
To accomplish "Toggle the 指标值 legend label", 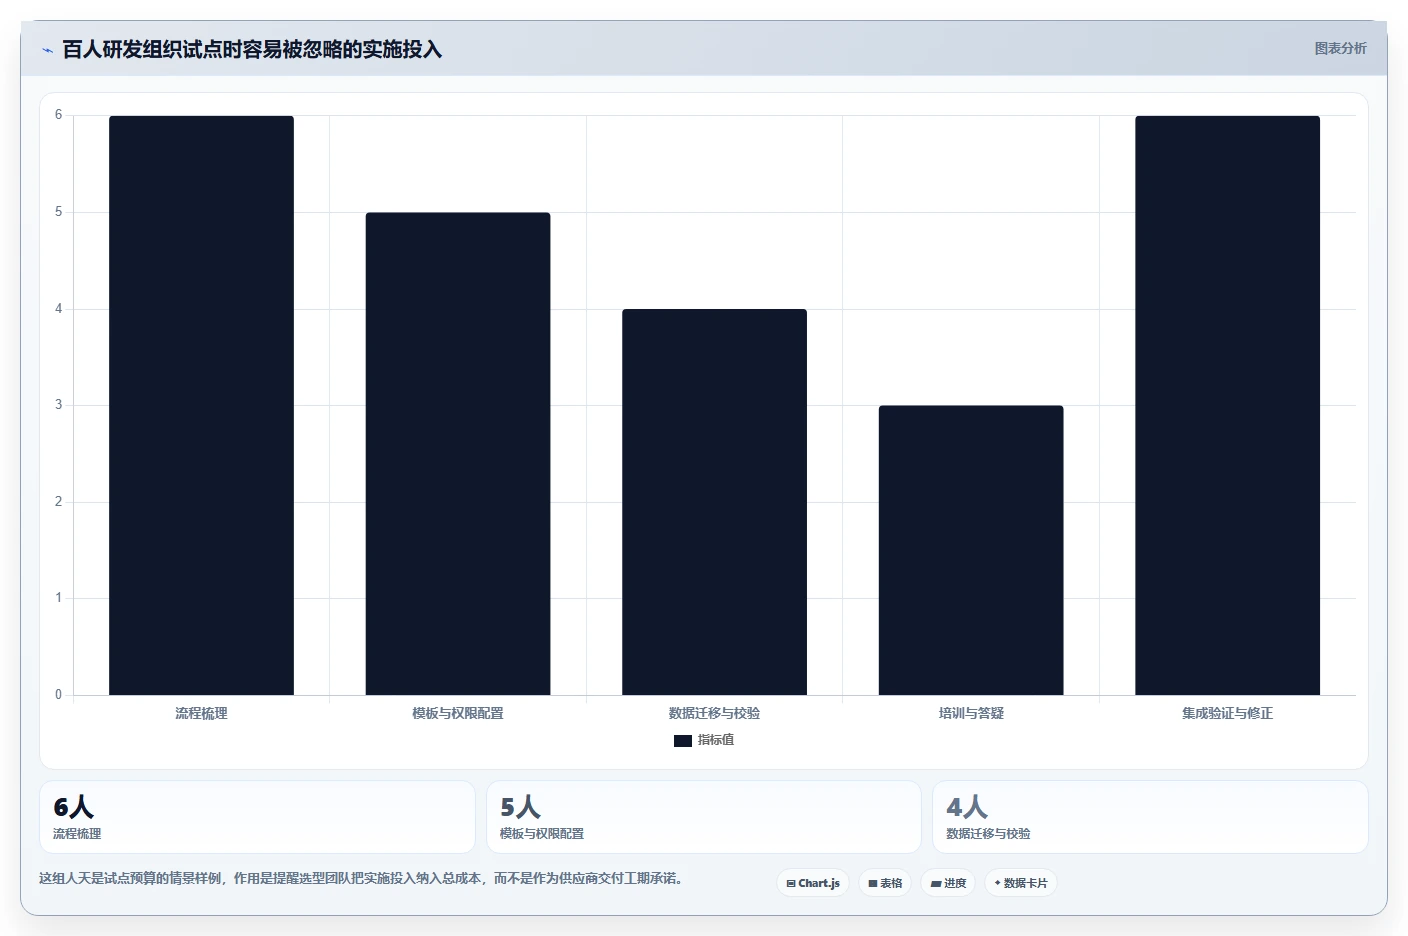I will point(716,740).
